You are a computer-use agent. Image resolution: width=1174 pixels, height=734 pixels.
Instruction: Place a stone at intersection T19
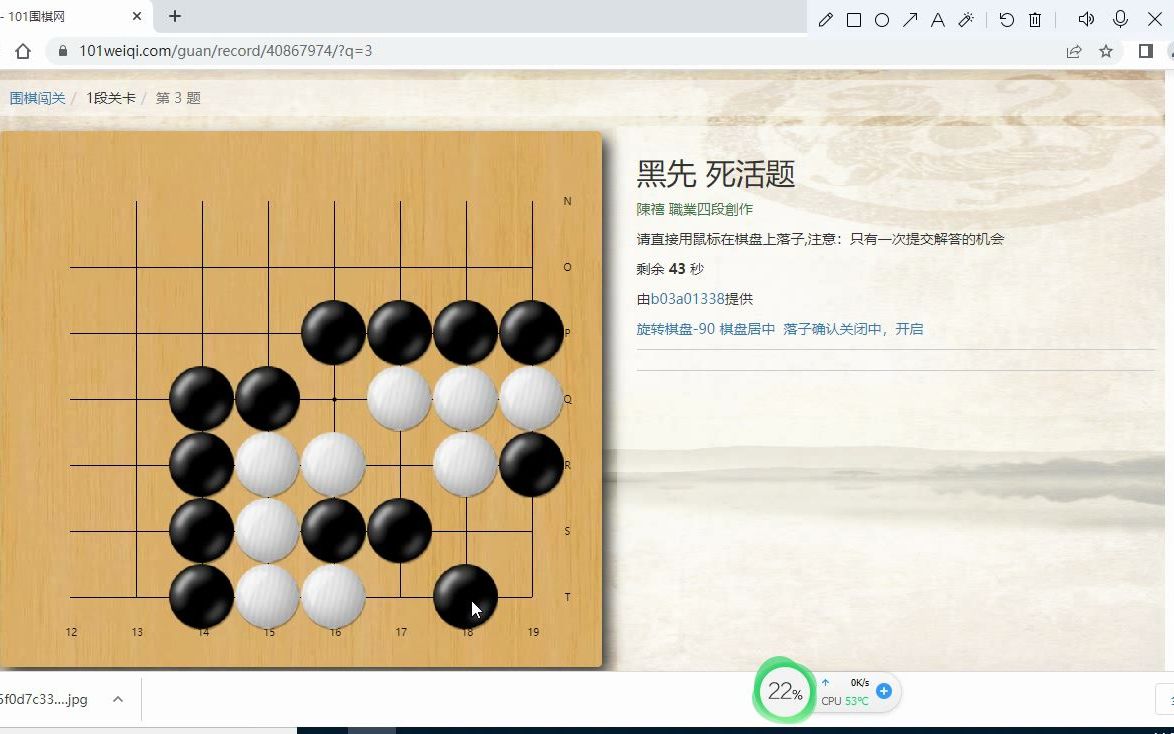point(532,597)
